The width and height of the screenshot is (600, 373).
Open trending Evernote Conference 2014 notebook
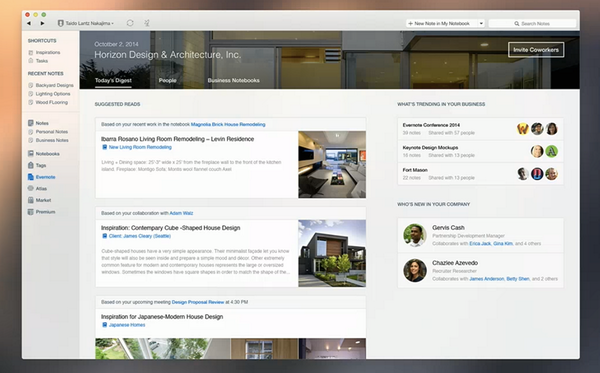(x=431, y=125)
